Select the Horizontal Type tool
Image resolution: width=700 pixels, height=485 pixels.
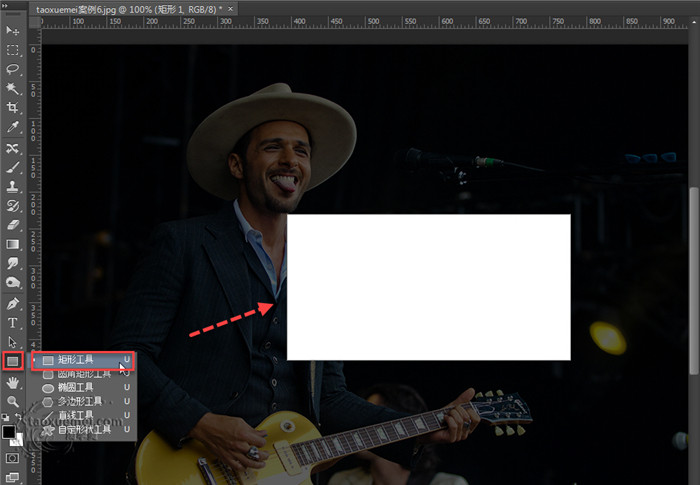(x=13, y=323)
